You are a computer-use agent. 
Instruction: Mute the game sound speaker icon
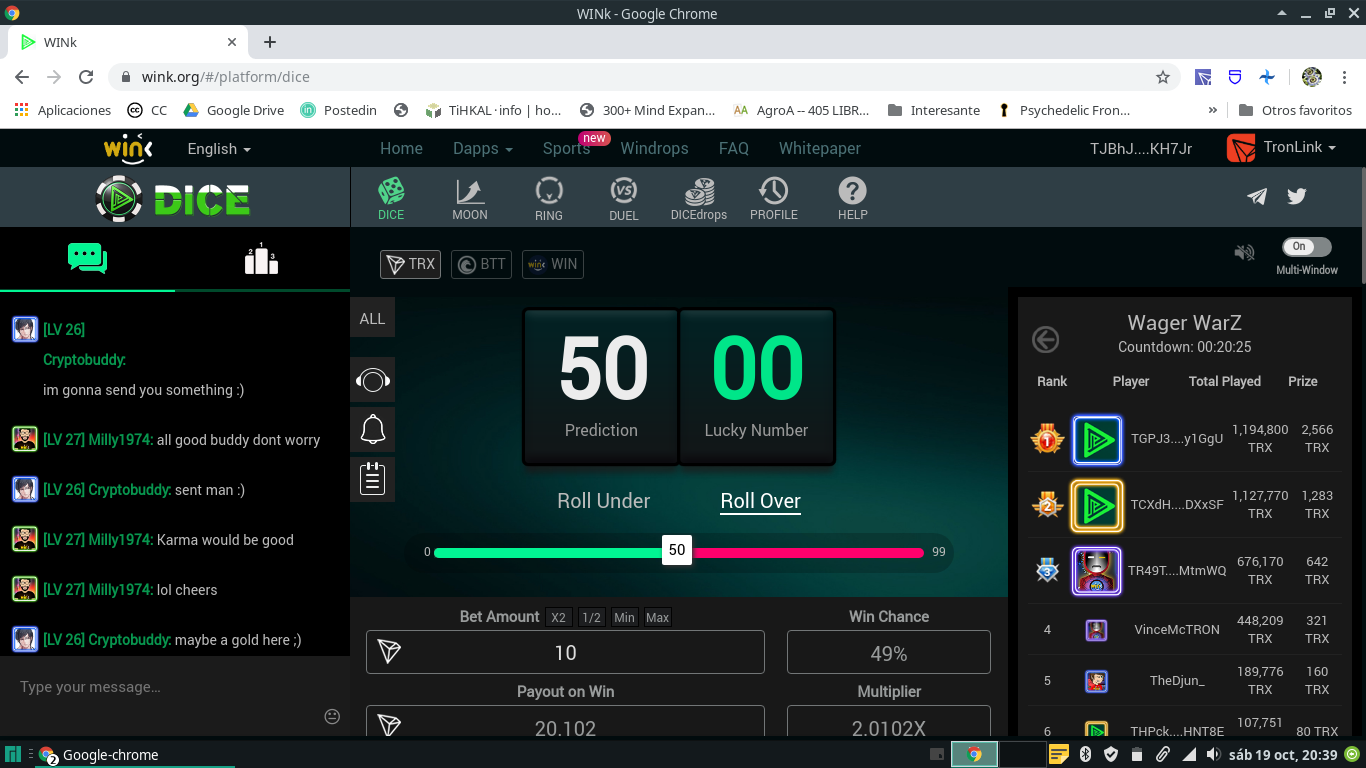(x=1244, y=253)
